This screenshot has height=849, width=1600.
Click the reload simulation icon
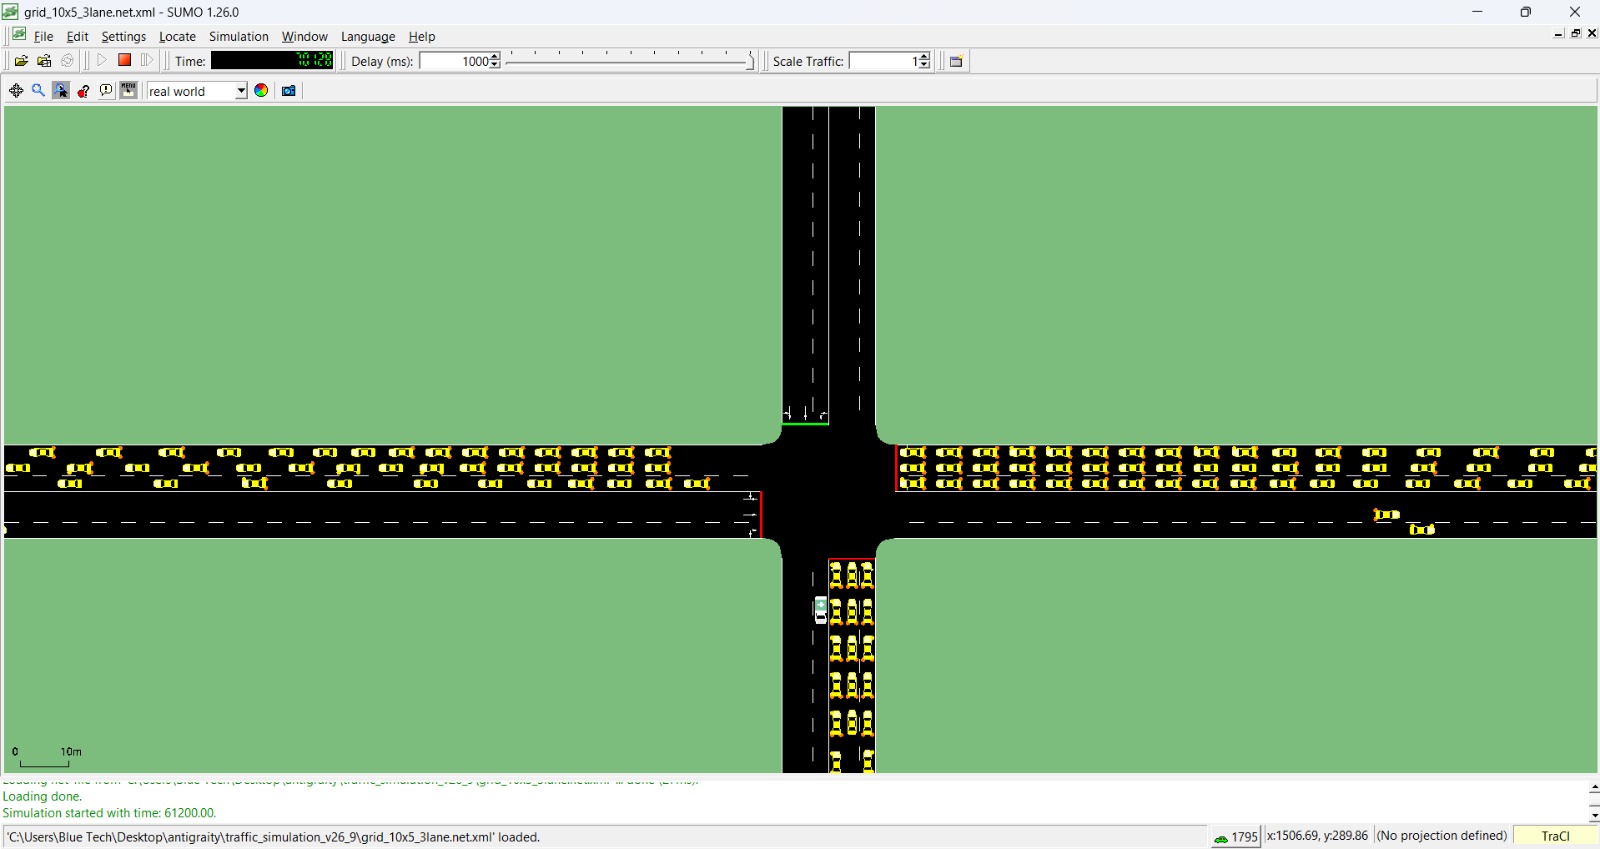67,61
